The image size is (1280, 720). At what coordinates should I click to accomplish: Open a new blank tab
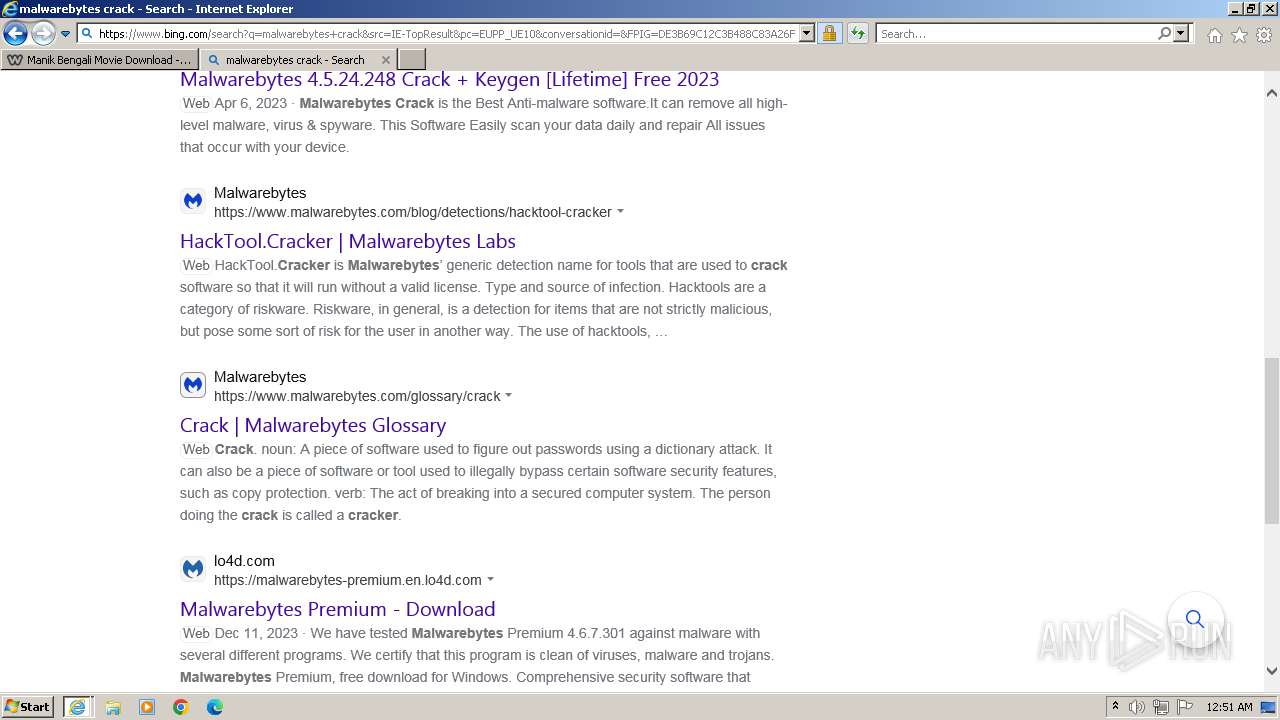pos(412,59)
